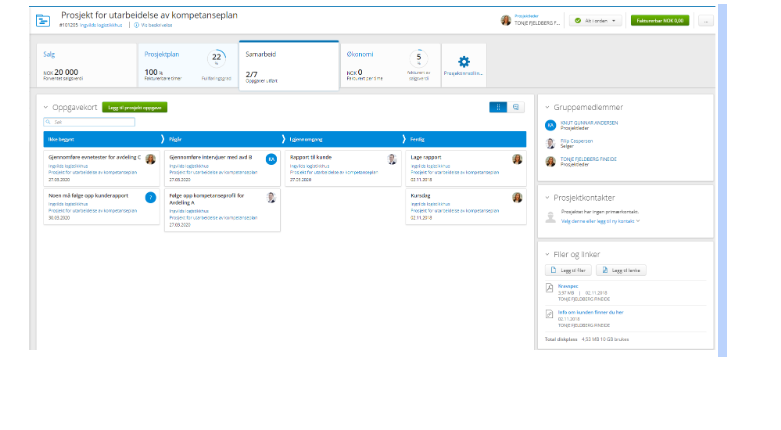781x430 pixels.
Task: Click Tonje Fjeldberg Finede's avatar in Gruppemedlemmer
Action: click(550, 161)
